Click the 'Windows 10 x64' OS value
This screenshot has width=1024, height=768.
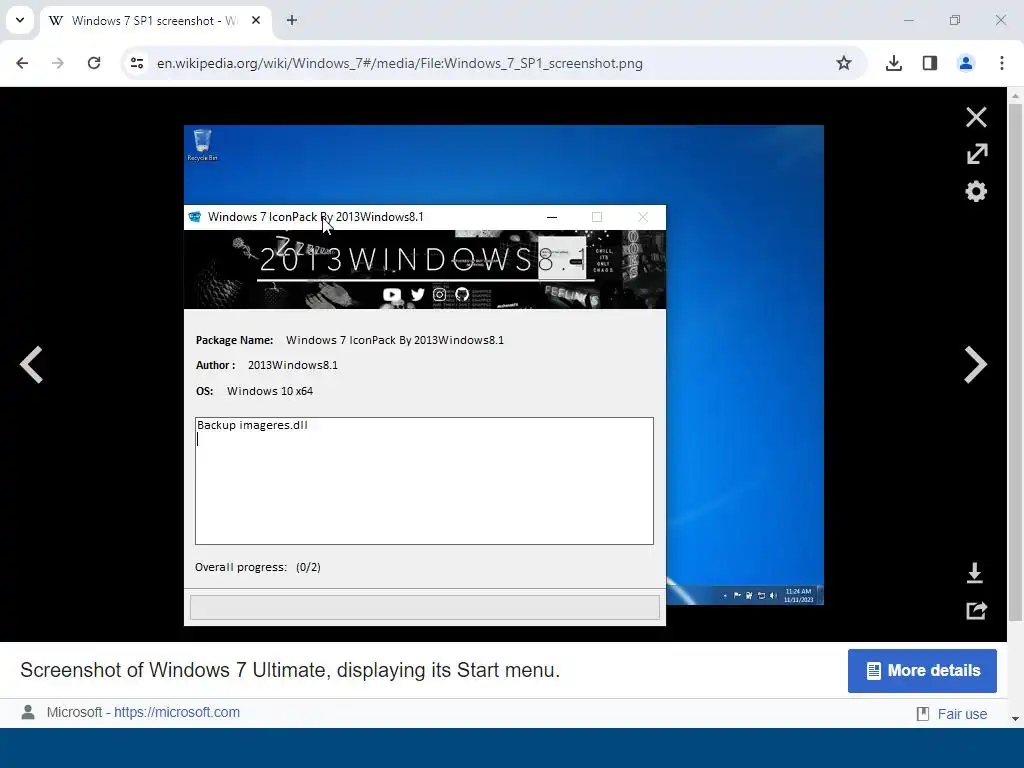pos(270,391)
